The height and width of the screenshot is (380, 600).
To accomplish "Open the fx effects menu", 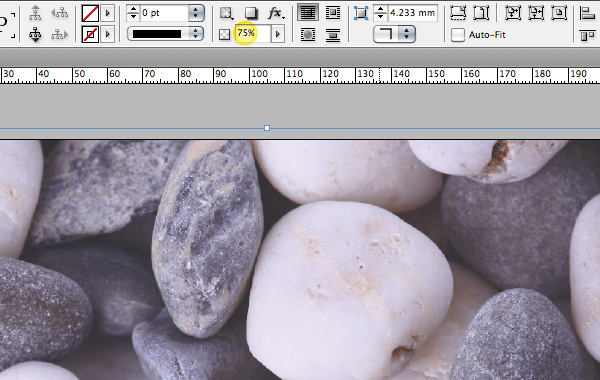I will tap(276, 13).
